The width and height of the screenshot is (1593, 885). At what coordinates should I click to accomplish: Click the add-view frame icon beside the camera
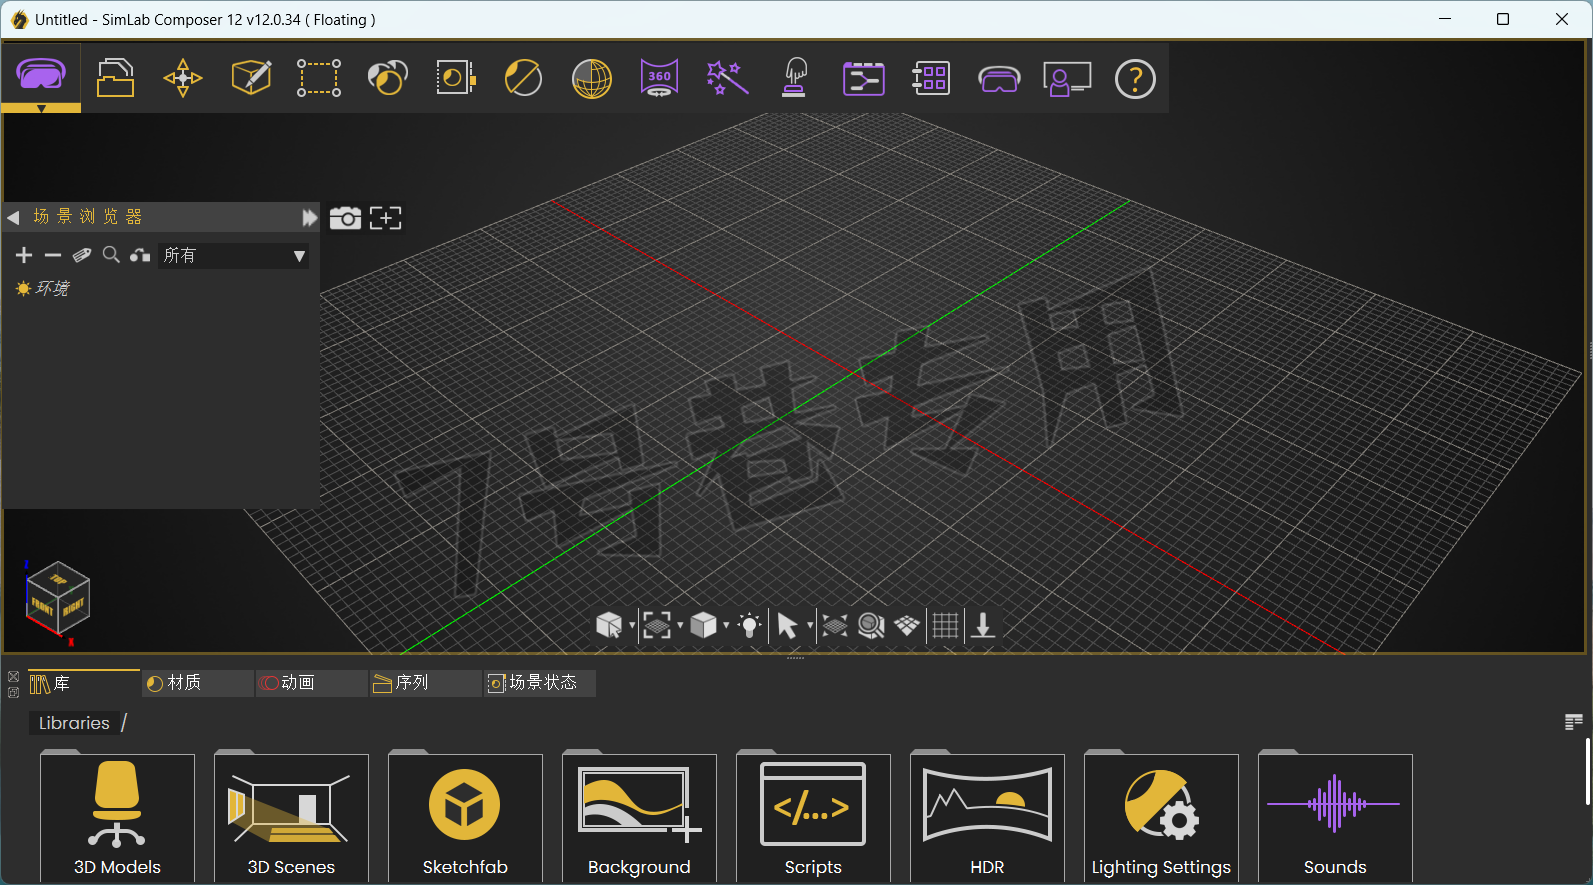(x=386, y=218)
